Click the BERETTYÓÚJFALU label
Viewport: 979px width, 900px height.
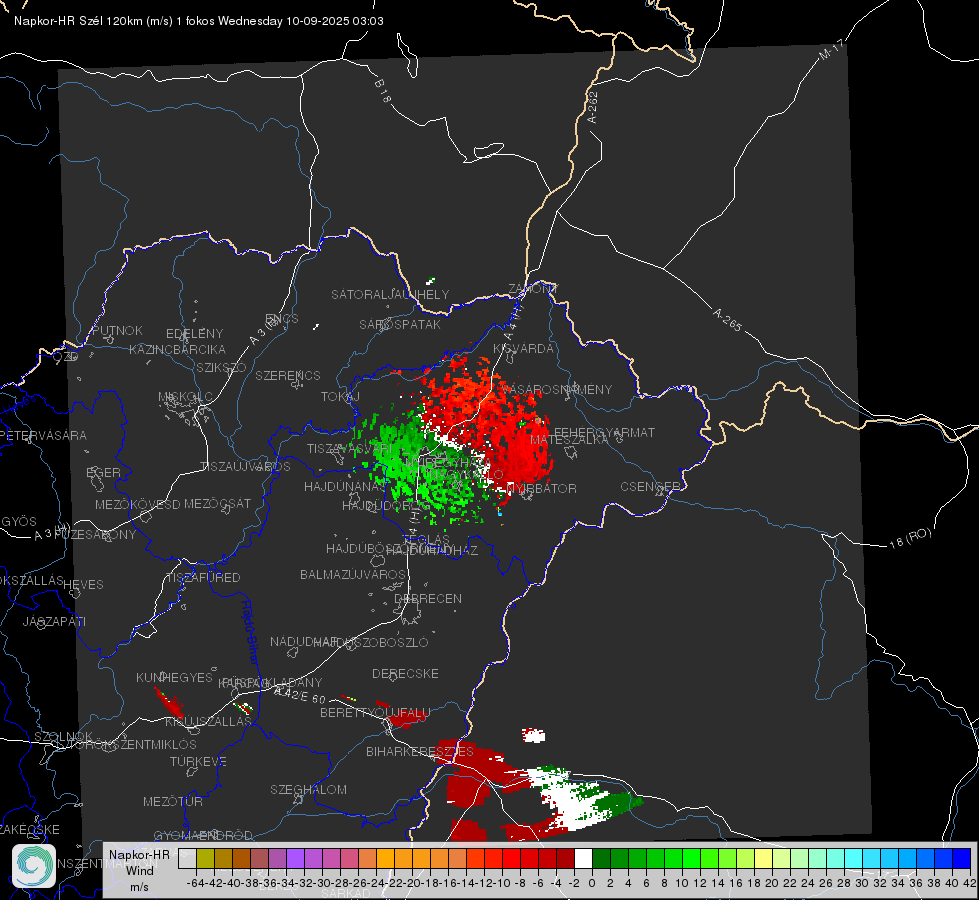tap(375, 713)
